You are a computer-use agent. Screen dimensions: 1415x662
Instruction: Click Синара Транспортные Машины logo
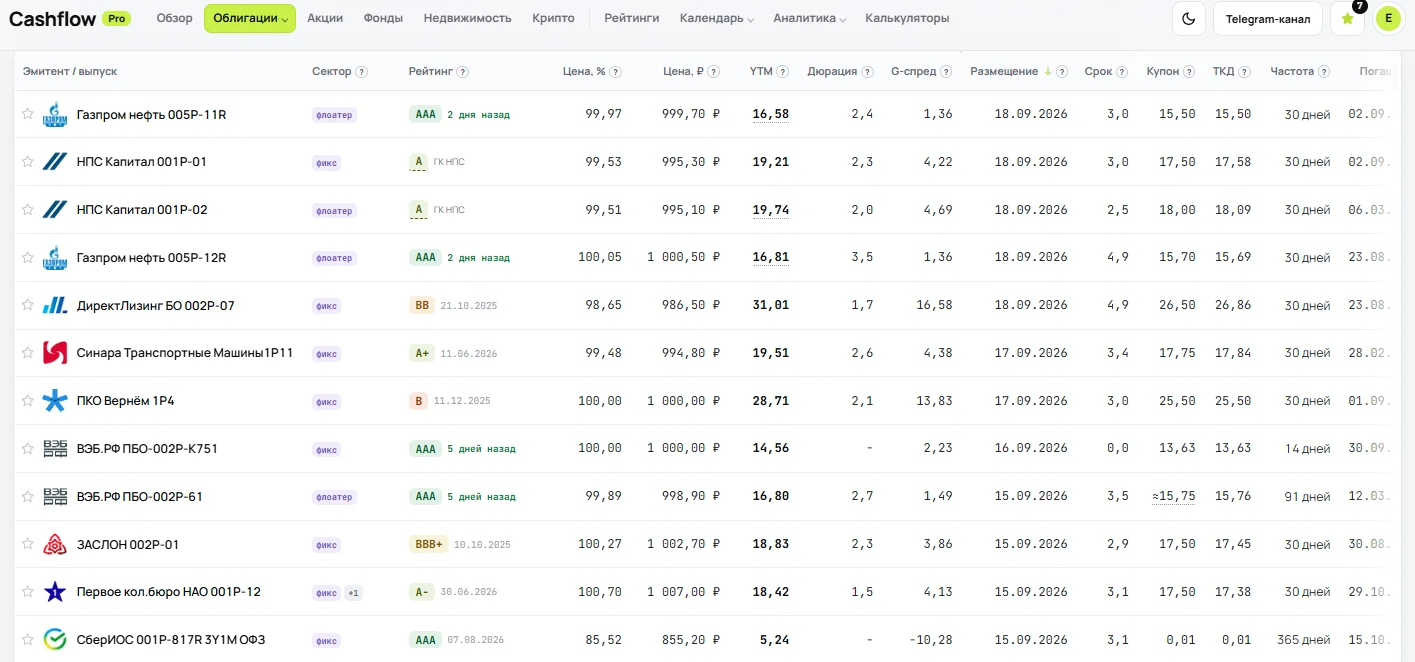point(55,353)
